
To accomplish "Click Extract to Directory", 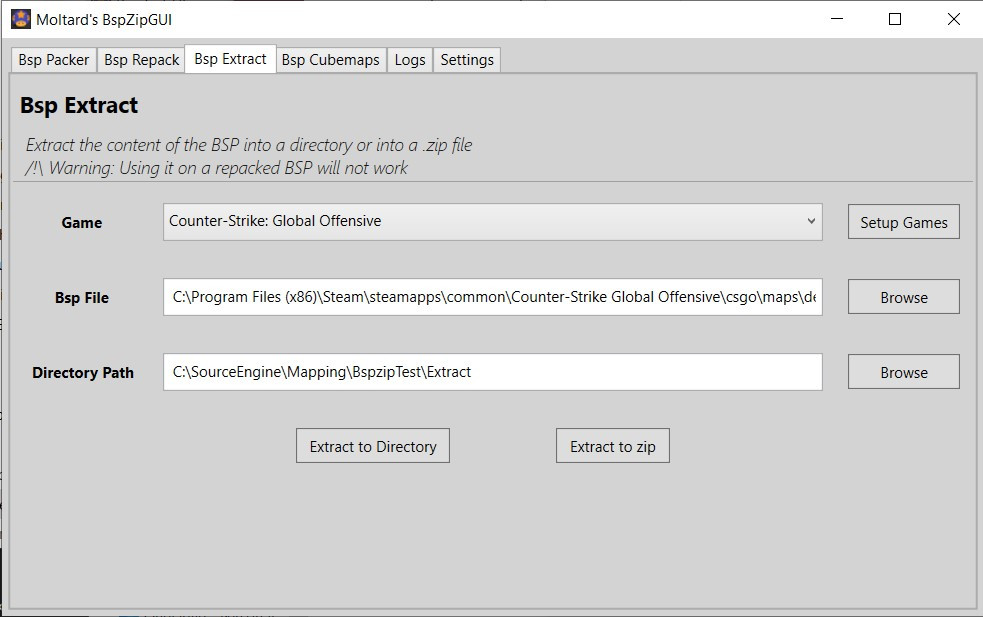I will (372, 445).
